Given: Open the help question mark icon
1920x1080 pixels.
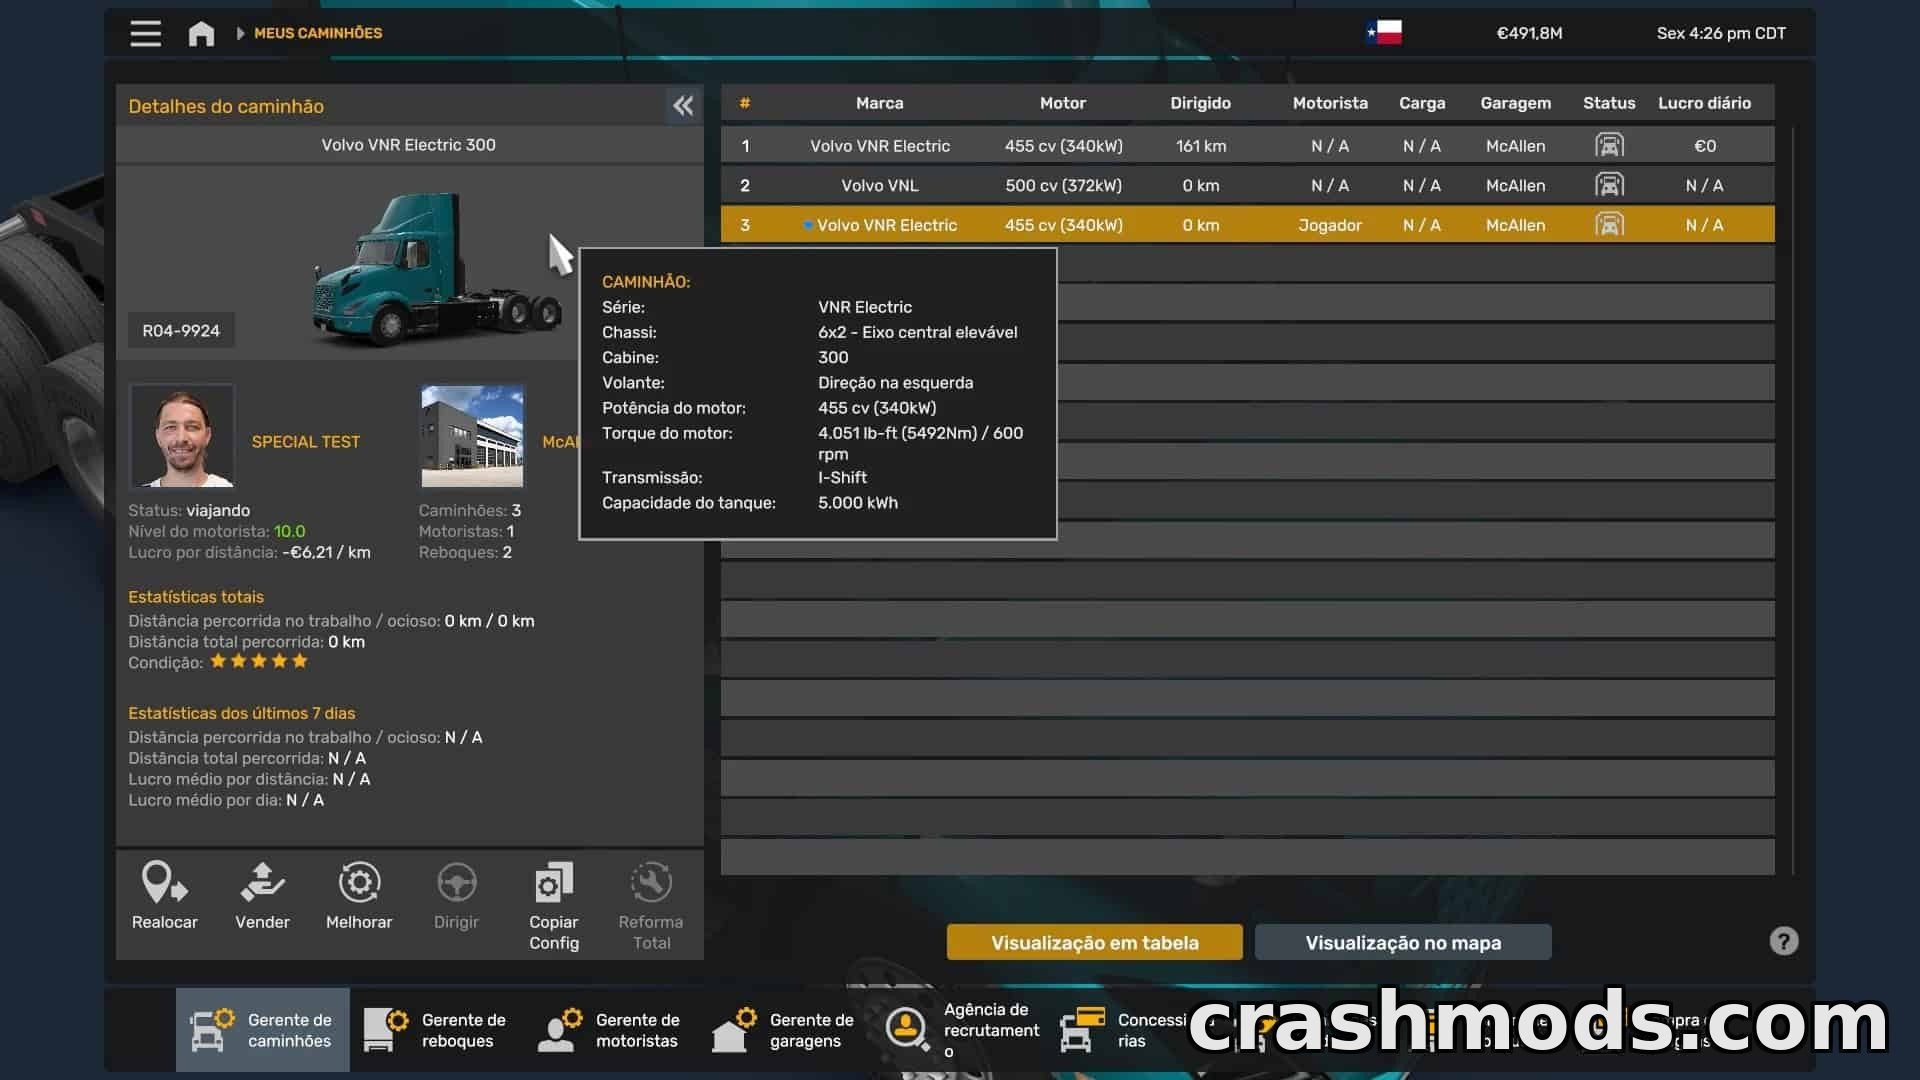Looking at the screenshot, I should point(1783,941).
